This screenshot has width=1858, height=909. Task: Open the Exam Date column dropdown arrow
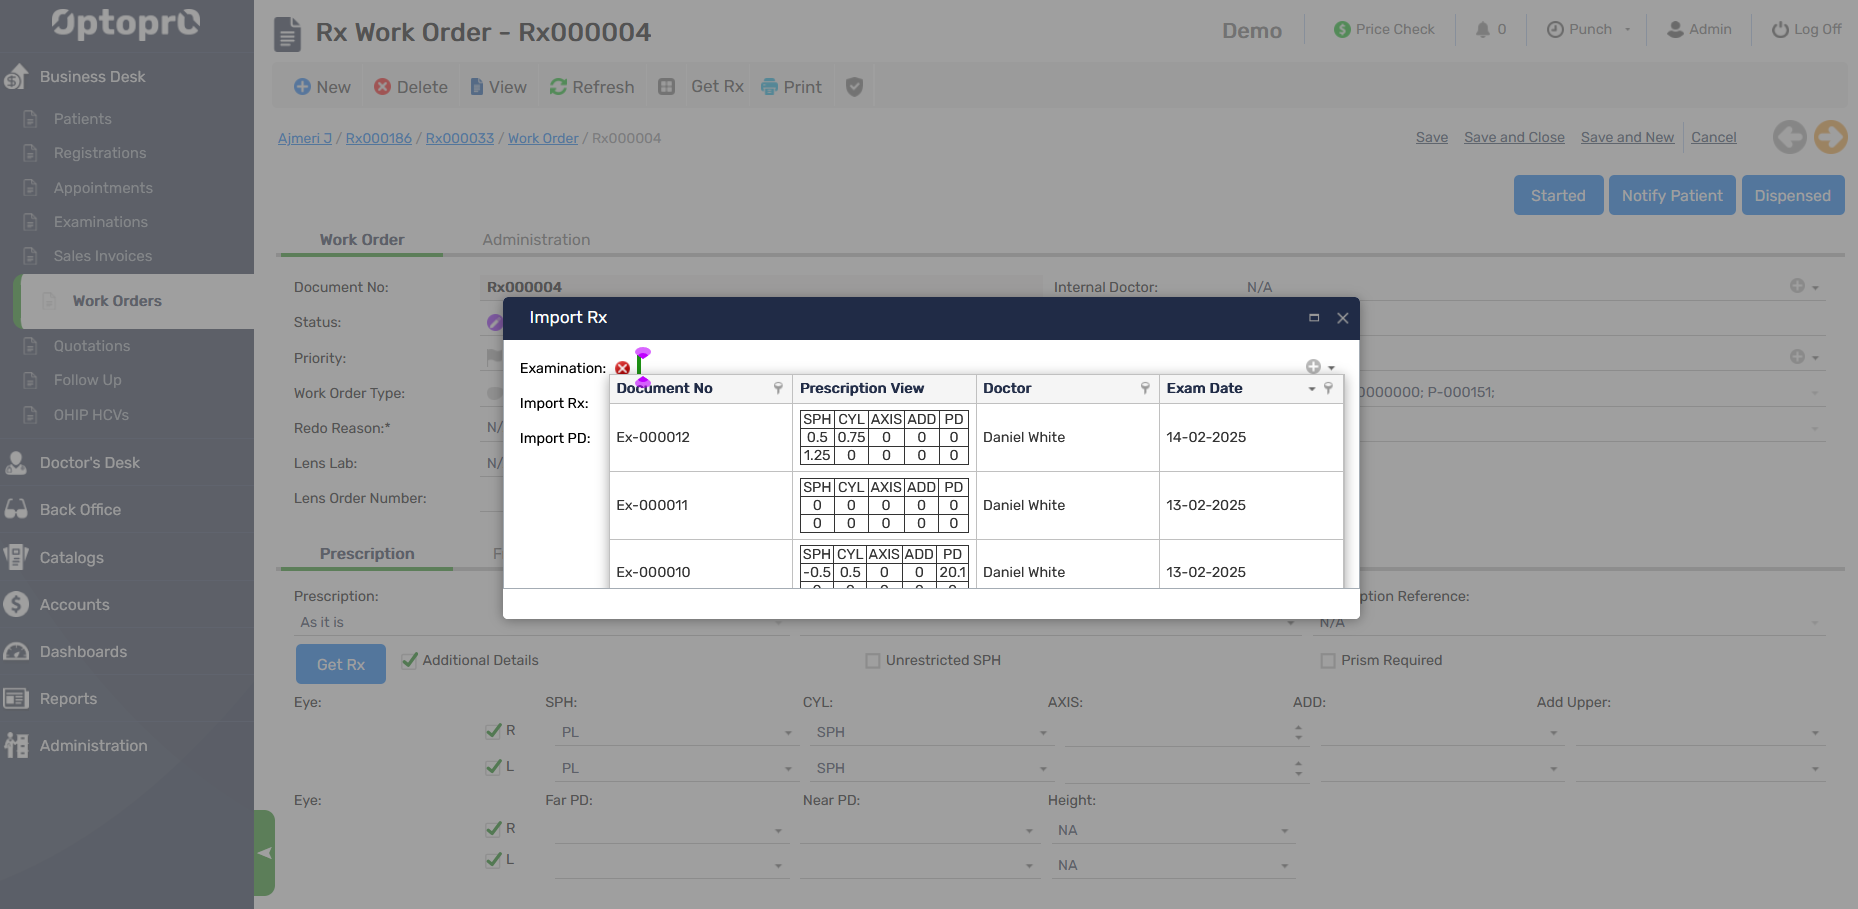click(x=1311, y=388)
